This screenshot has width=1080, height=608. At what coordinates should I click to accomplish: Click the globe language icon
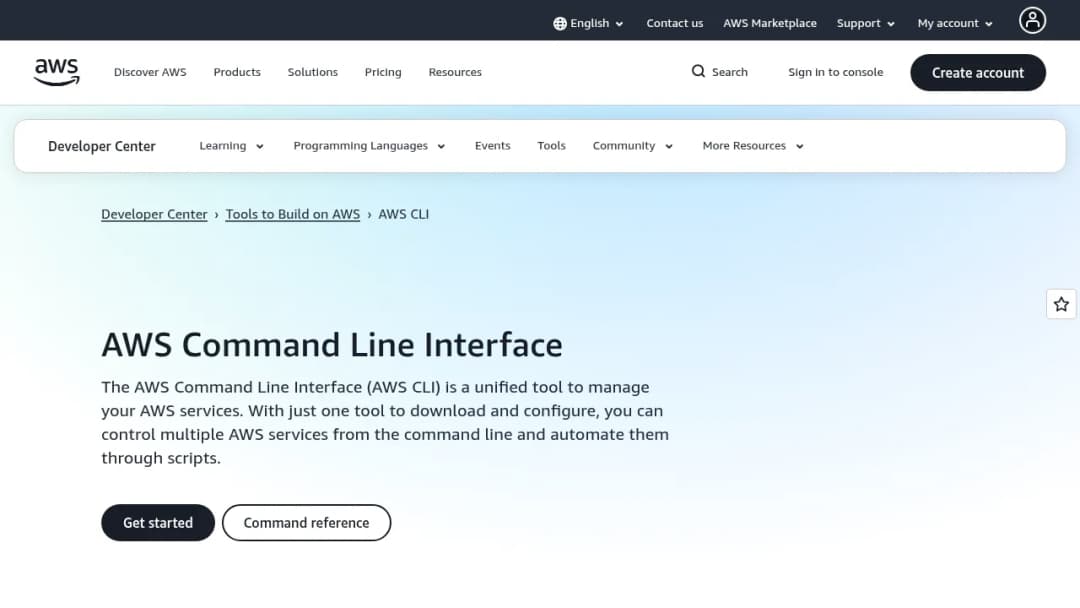560,23
